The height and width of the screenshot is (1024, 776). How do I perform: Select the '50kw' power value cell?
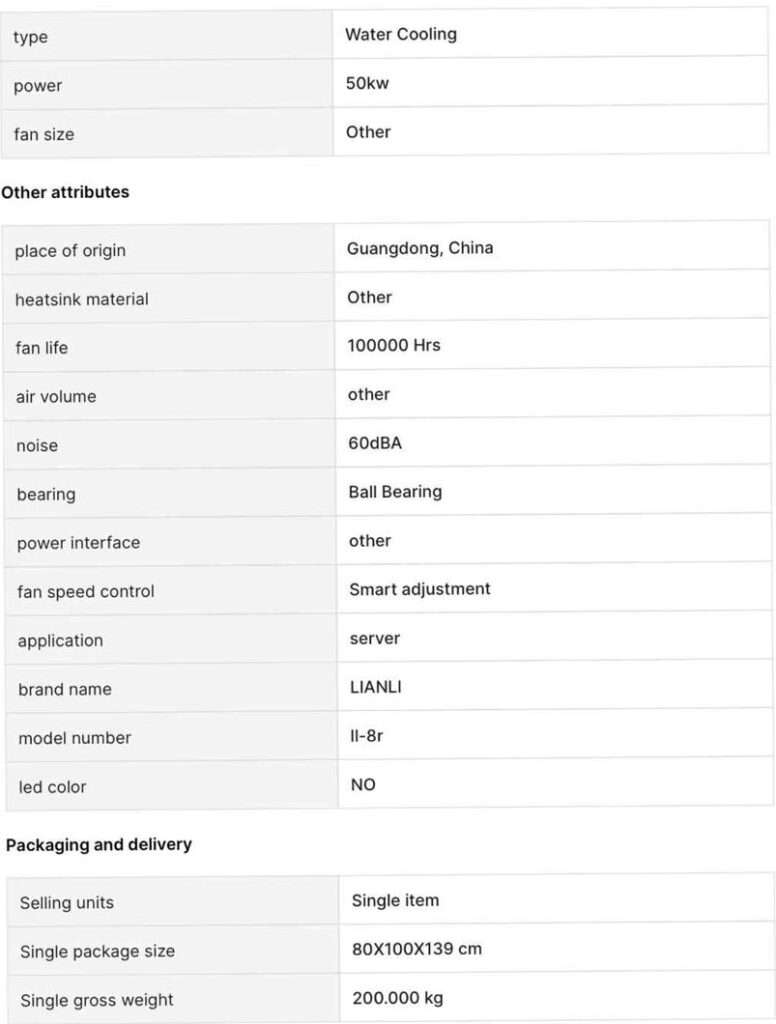click(x=367, y=83)
